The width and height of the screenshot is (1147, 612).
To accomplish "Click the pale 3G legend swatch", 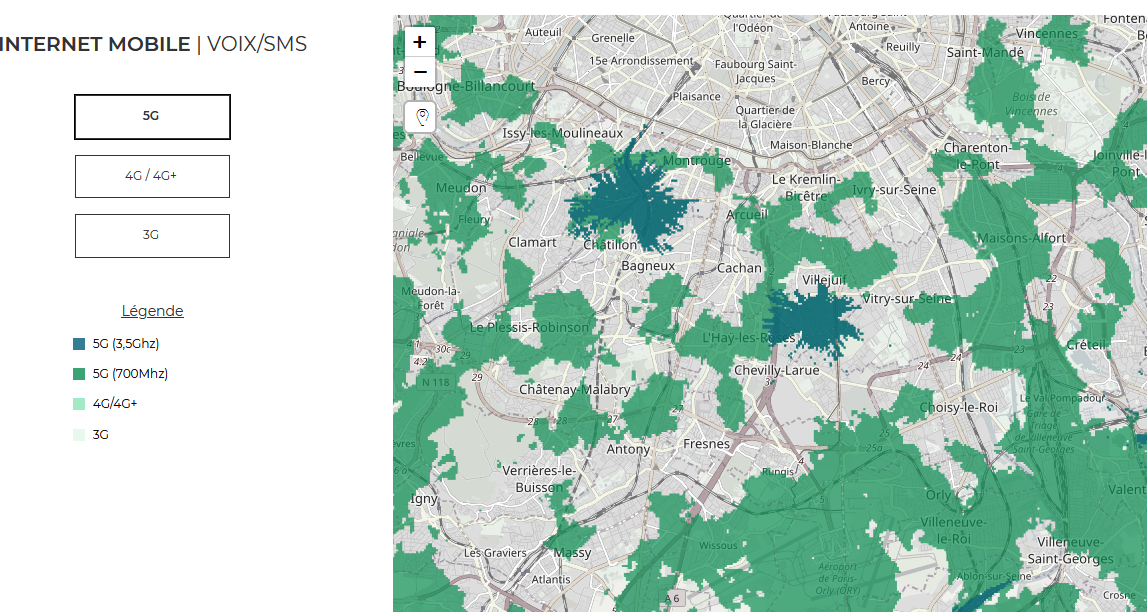I will (x=79, y=434).
